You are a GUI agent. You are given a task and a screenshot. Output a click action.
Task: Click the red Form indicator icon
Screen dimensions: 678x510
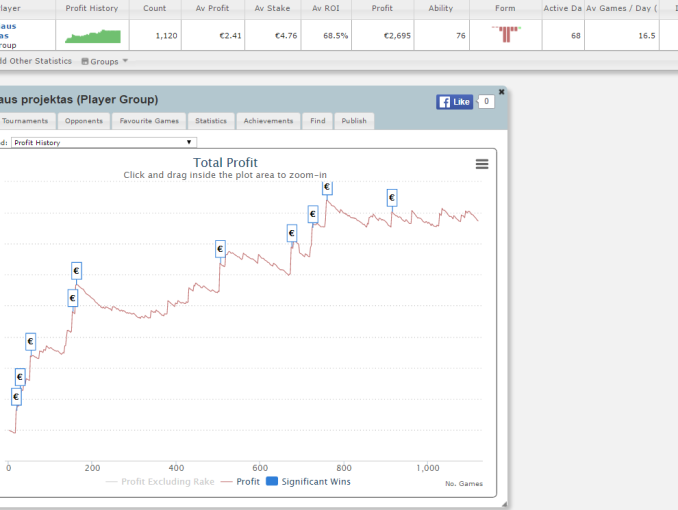pyautogui.click(x=506, y=36)
